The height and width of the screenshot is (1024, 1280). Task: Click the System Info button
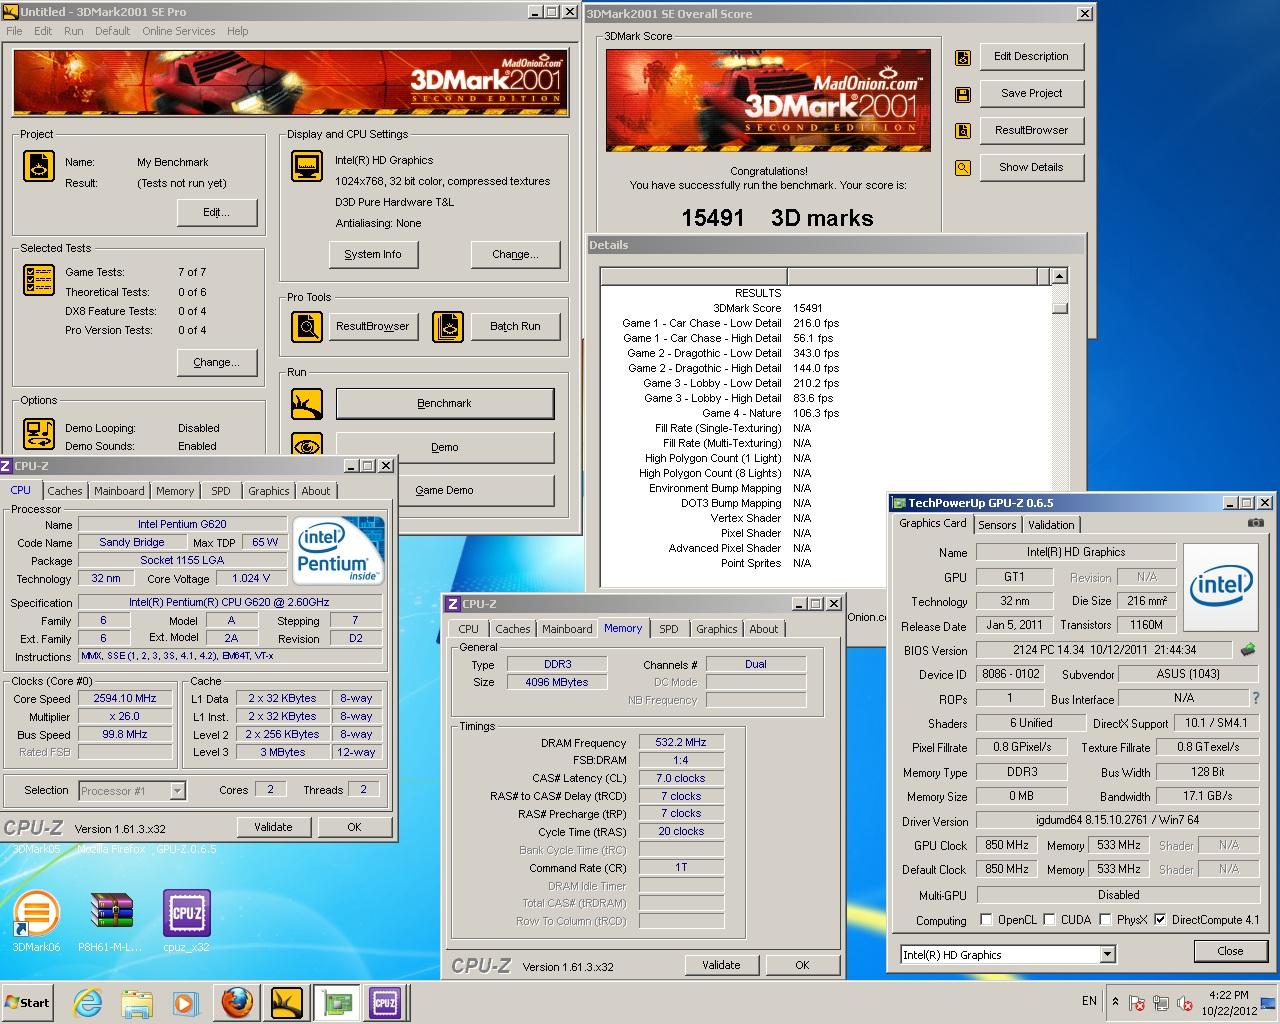pyautogui.click(x=373, y=254)
